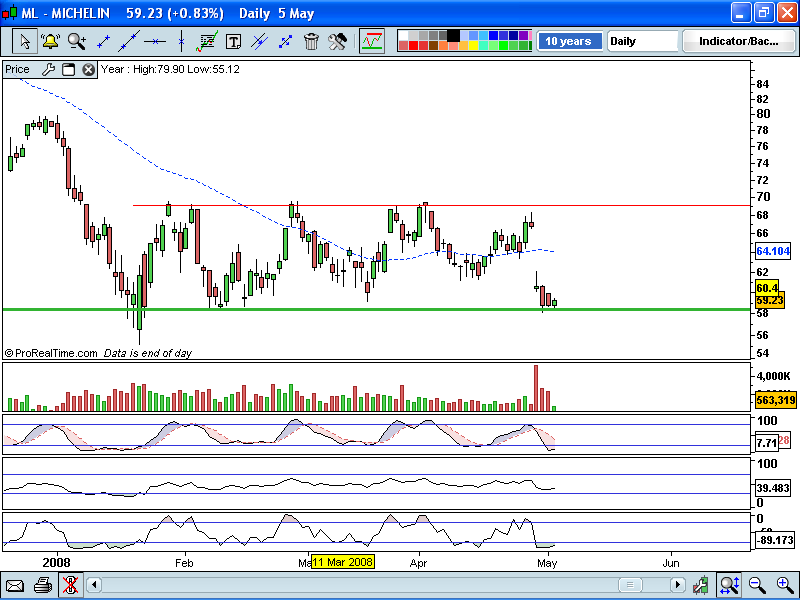This screenshot has height=600, width=800.
Task: Click the Indicator/Bac... button
Action: (738, 41)
